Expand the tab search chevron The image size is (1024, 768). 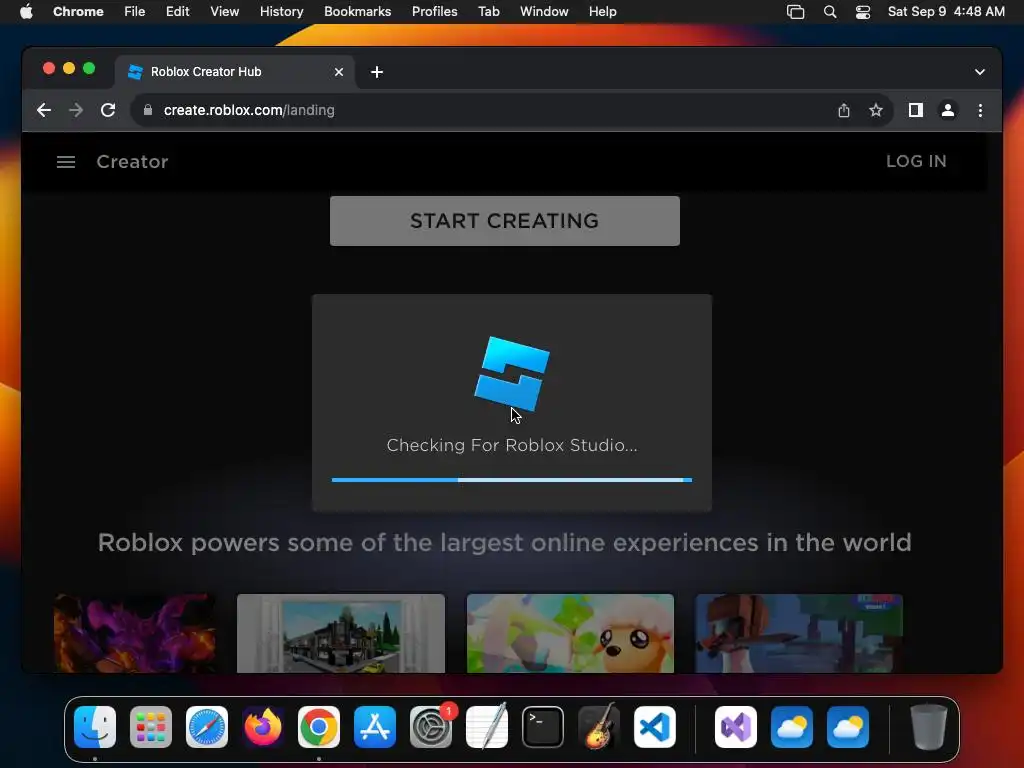[980, 72]
